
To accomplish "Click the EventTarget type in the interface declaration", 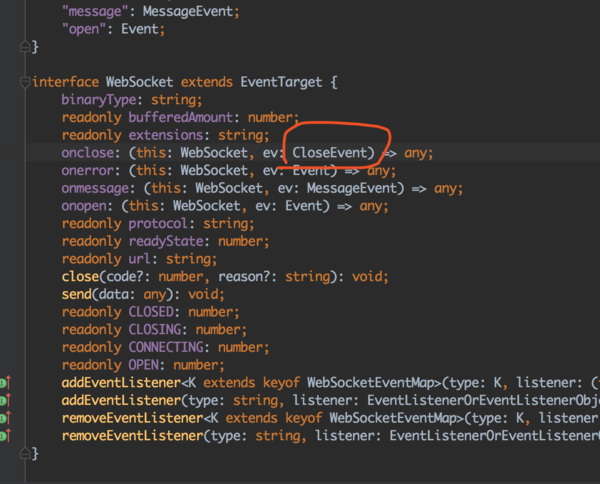I will (x=281, y=82).
